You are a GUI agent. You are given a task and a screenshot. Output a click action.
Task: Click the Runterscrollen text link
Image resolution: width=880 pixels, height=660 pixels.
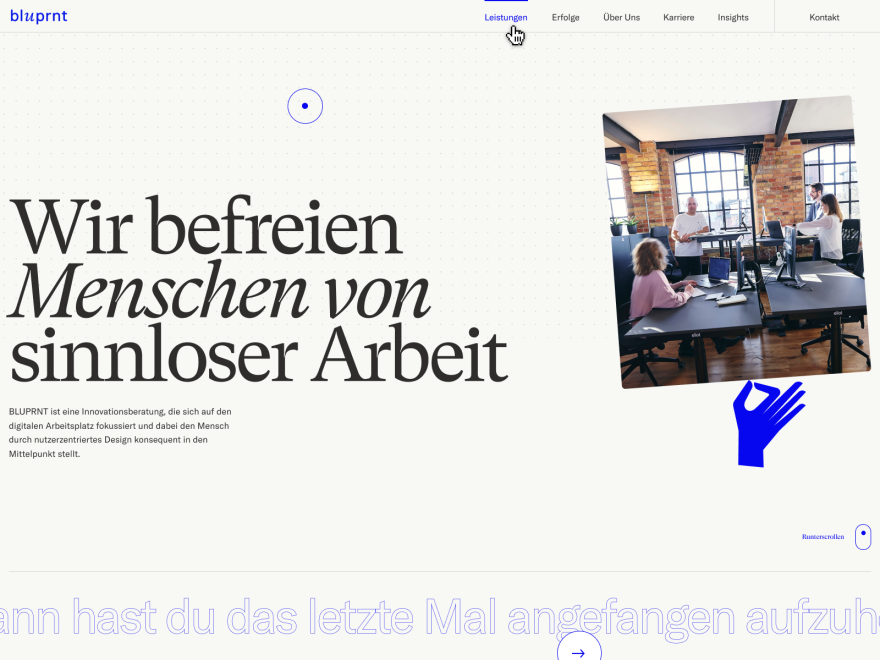coord(823,537)
